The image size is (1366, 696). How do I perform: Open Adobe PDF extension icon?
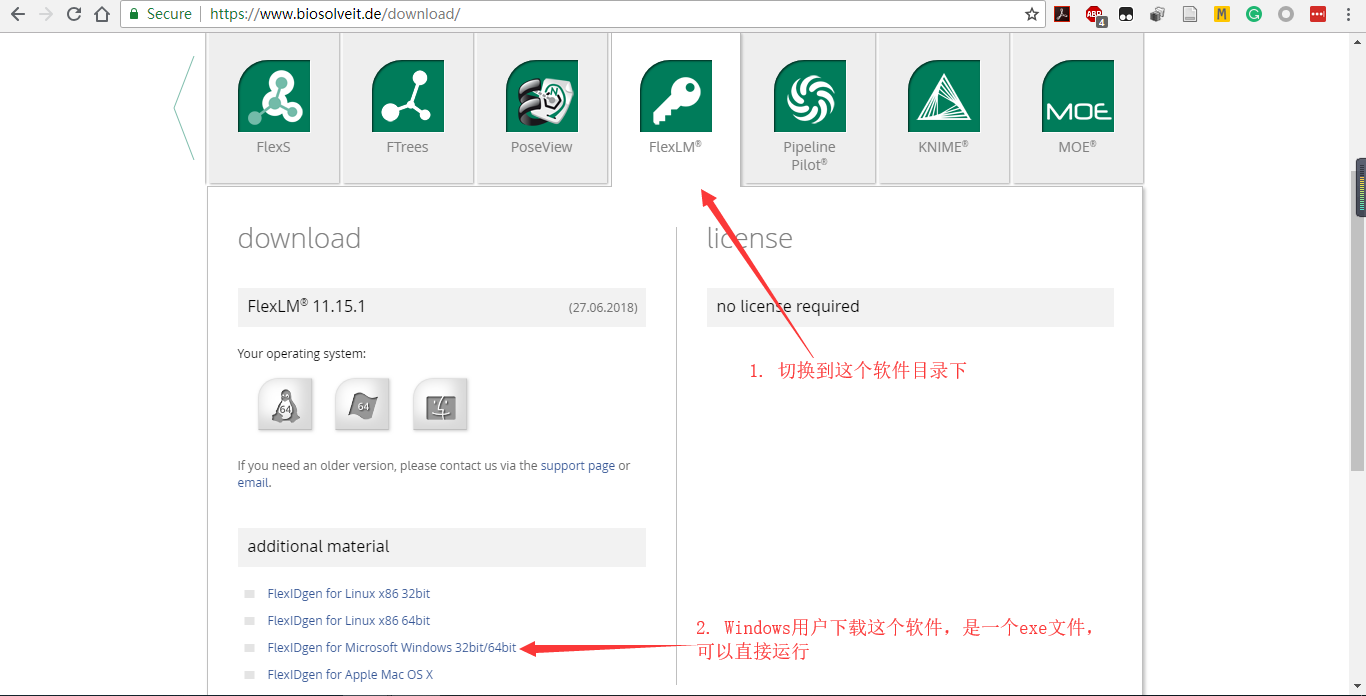tap(1063, 14)
